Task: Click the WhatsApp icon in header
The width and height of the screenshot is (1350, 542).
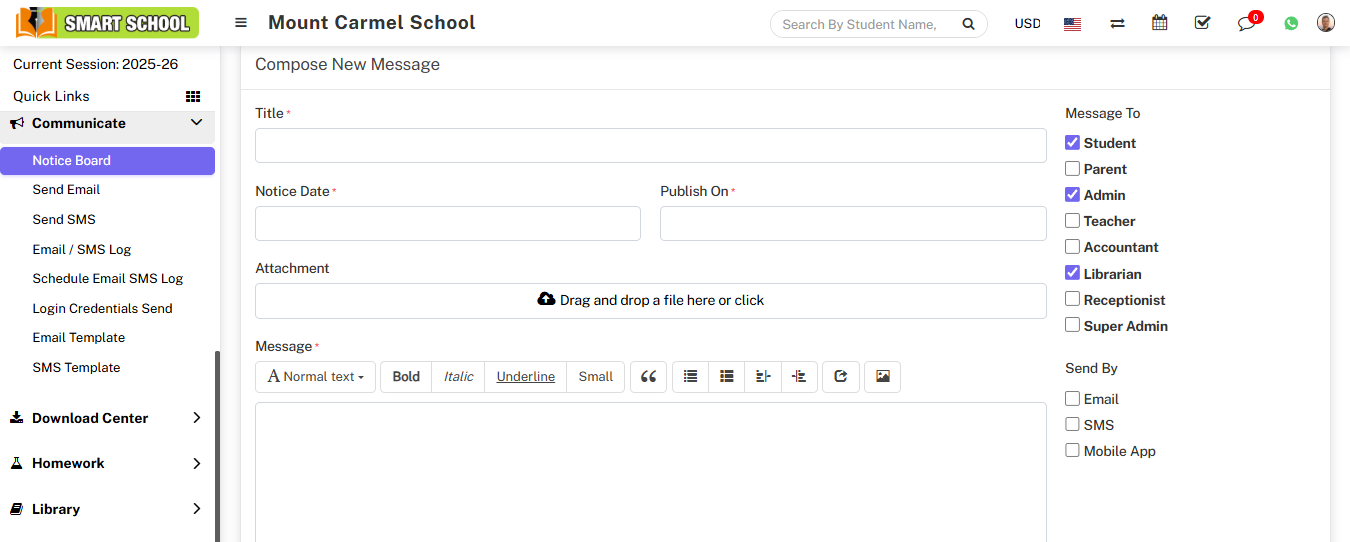Action: (1291, 23)
